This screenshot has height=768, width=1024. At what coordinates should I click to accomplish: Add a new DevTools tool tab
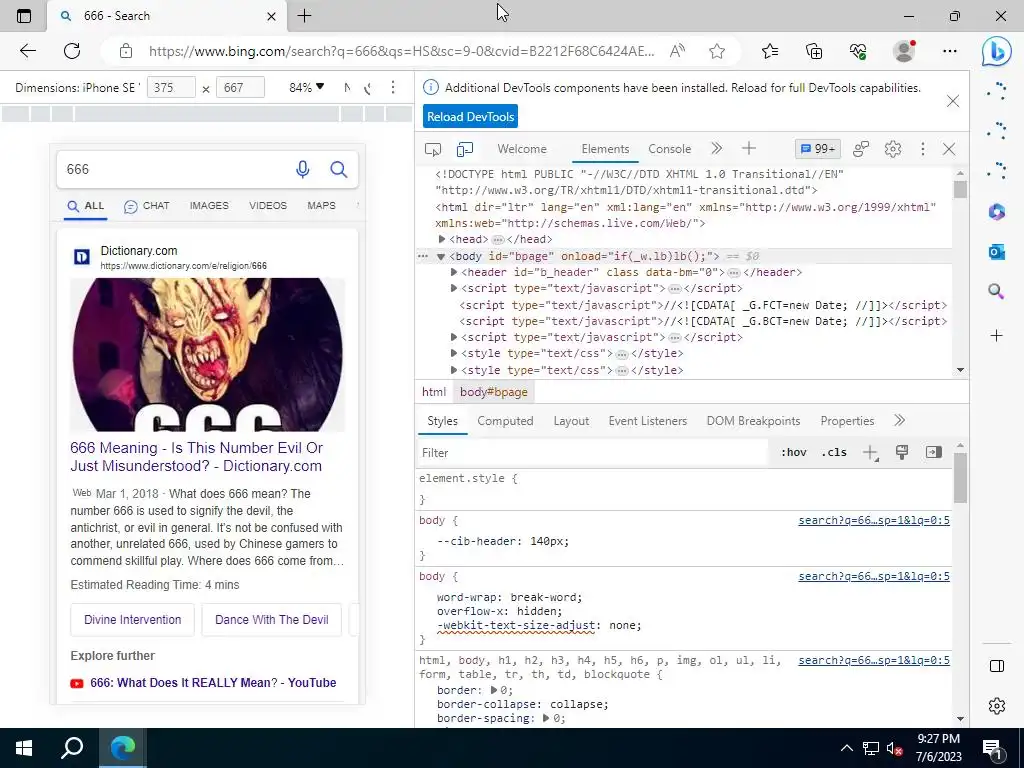tap(748, 149)
